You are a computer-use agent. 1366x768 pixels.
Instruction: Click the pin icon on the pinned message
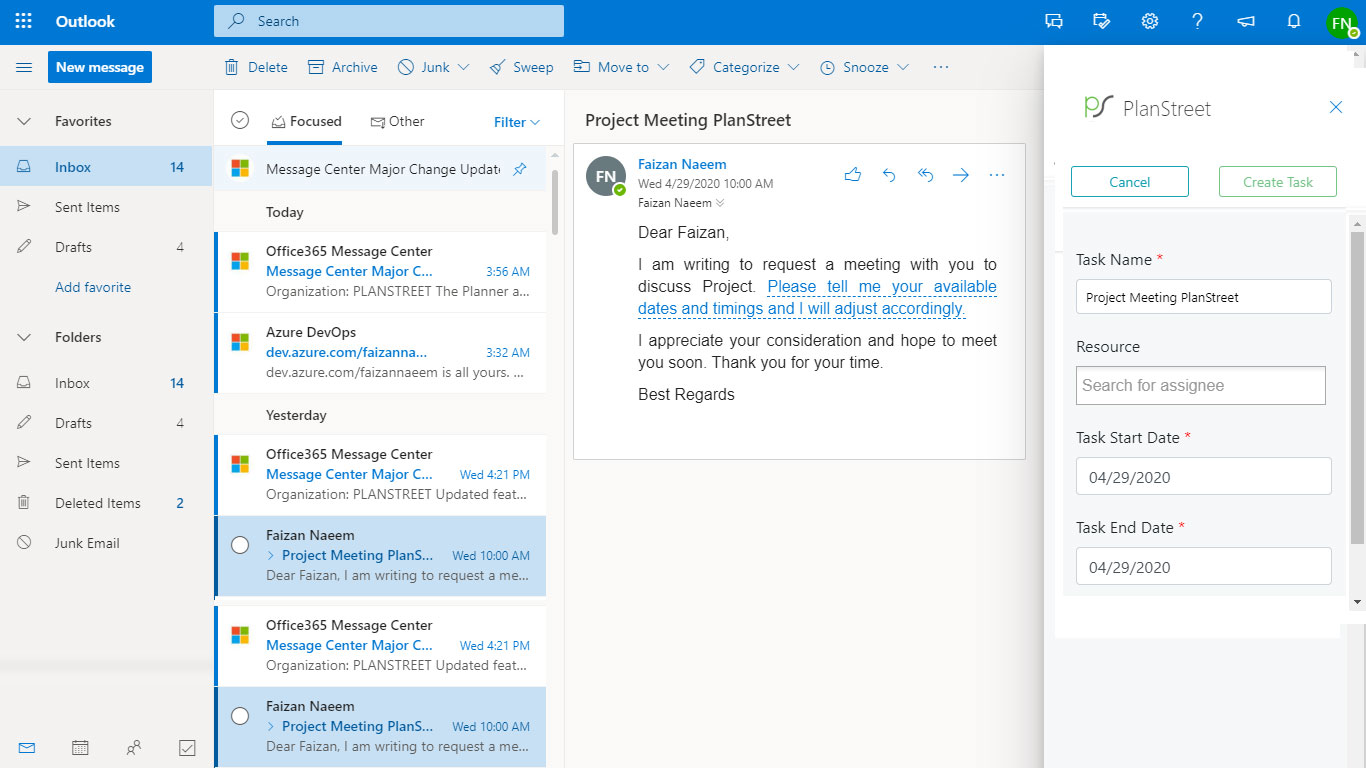pos(520,169)
